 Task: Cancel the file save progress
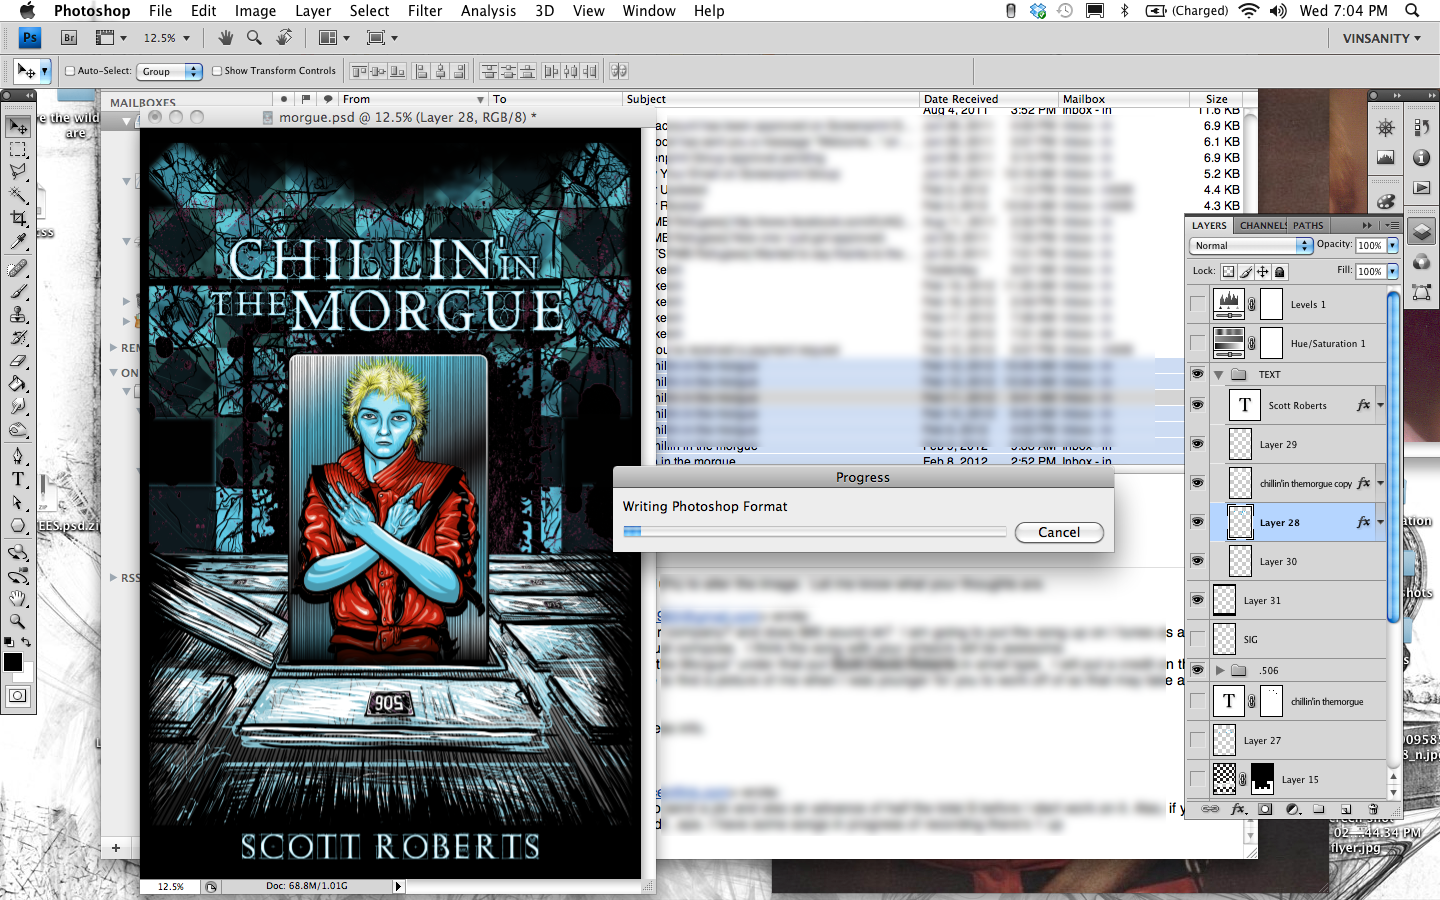tap(1058, 532)
